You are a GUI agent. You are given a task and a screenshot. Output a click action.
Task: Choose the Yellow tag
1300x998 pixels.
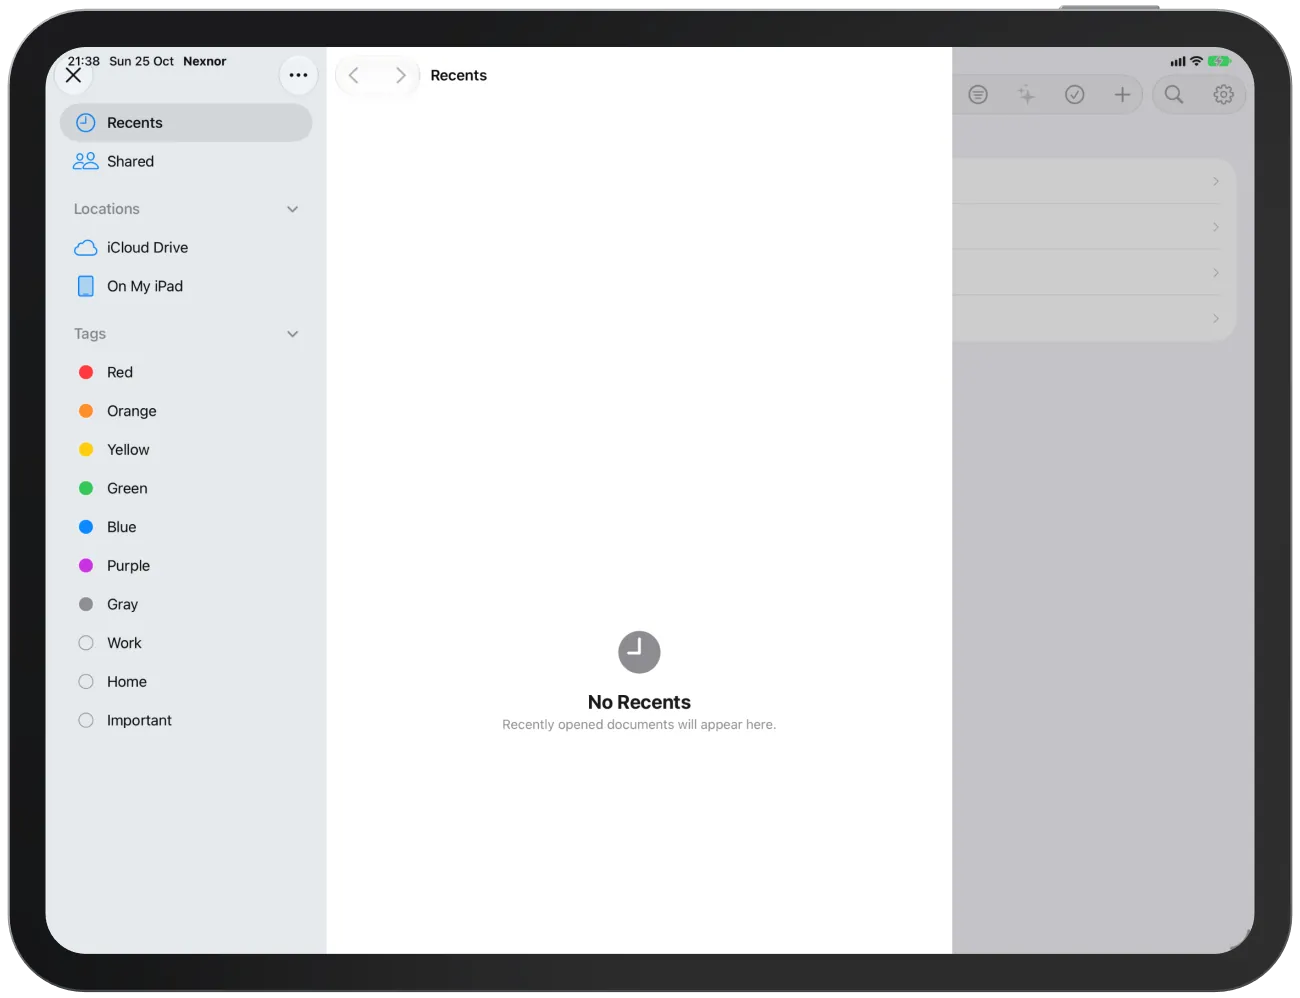click(x=186, y=450)
